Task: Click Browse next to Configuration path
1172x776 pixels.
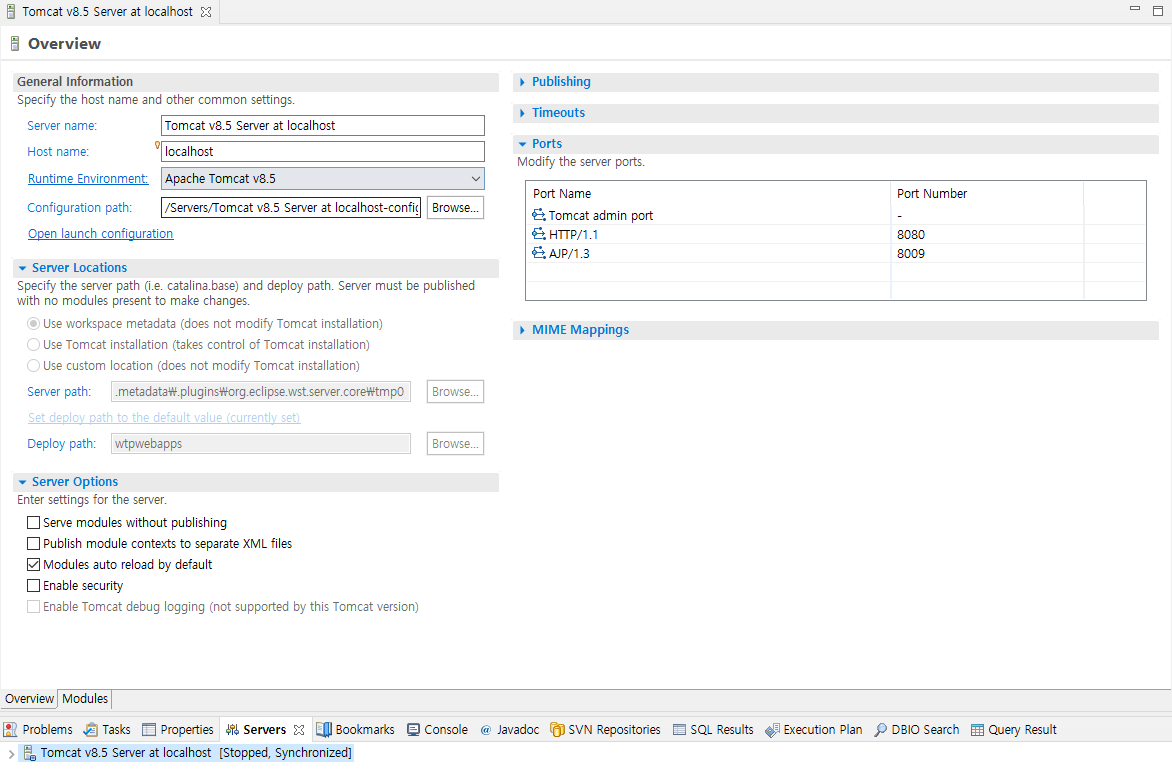Action: click(x=455, y=208)
